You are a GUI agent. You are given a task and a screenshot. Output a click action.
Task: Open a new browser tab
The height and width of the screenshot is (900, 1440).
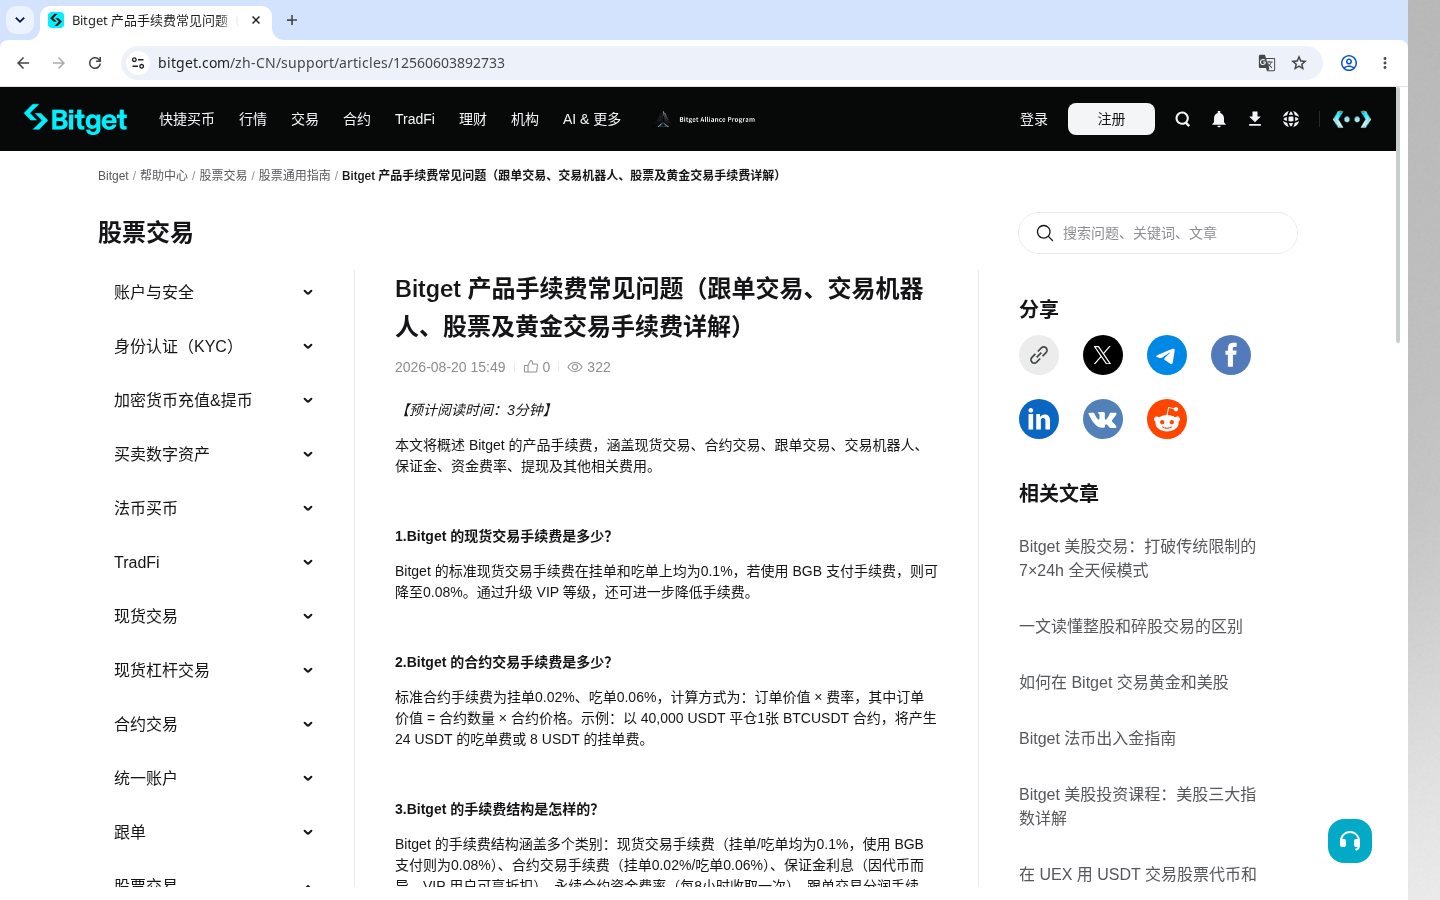(x=292, y=20)
